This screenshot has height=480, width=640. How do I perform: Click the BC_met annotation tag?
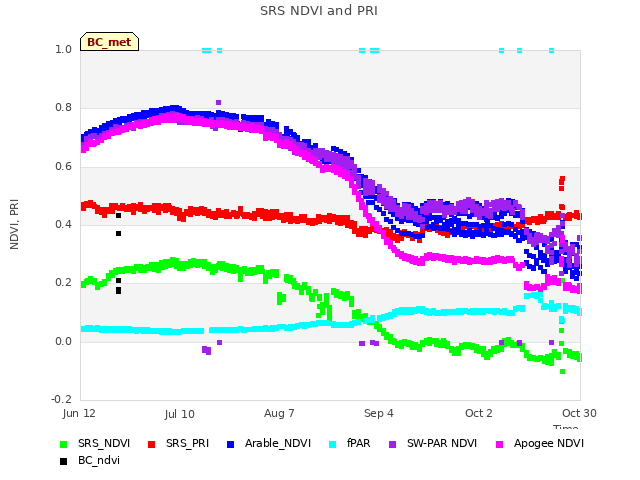click(109, 42)
